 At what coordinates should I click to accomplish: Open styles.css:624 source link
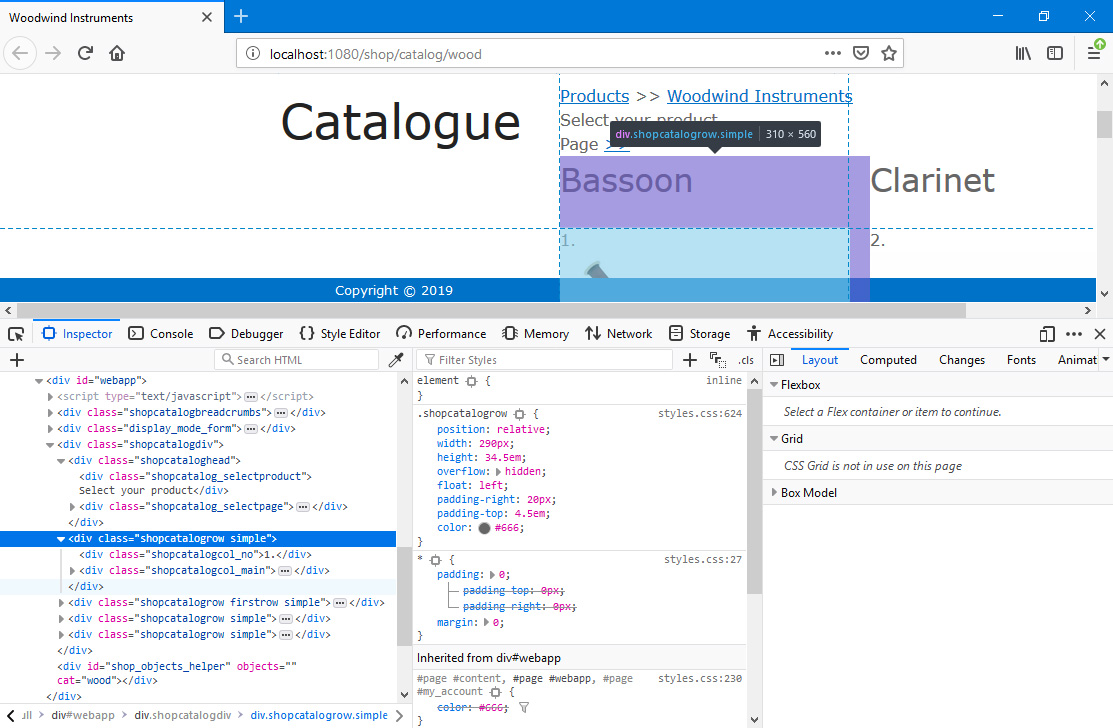(700, 414)
